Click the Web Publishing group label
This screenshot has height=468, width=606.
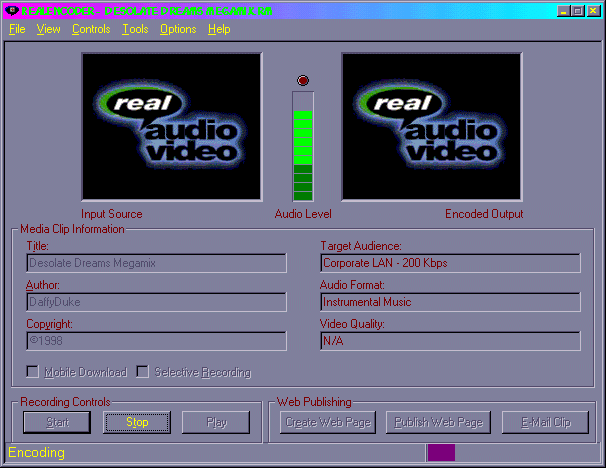tap(314, 402)
